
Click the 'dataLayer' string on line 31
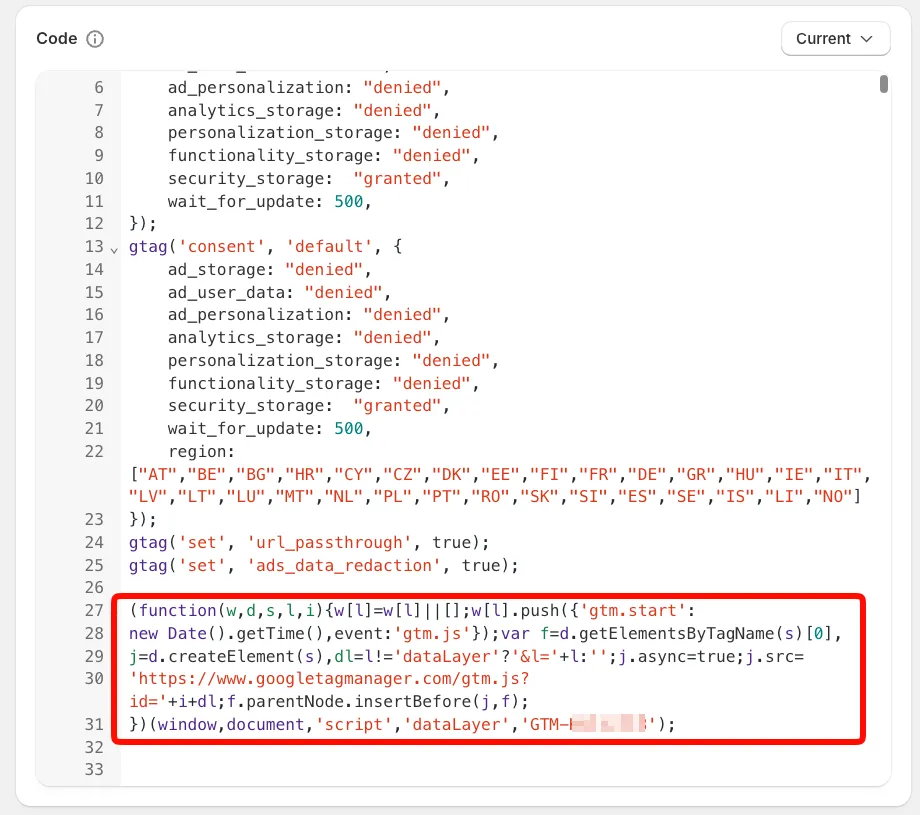[456, 724]
